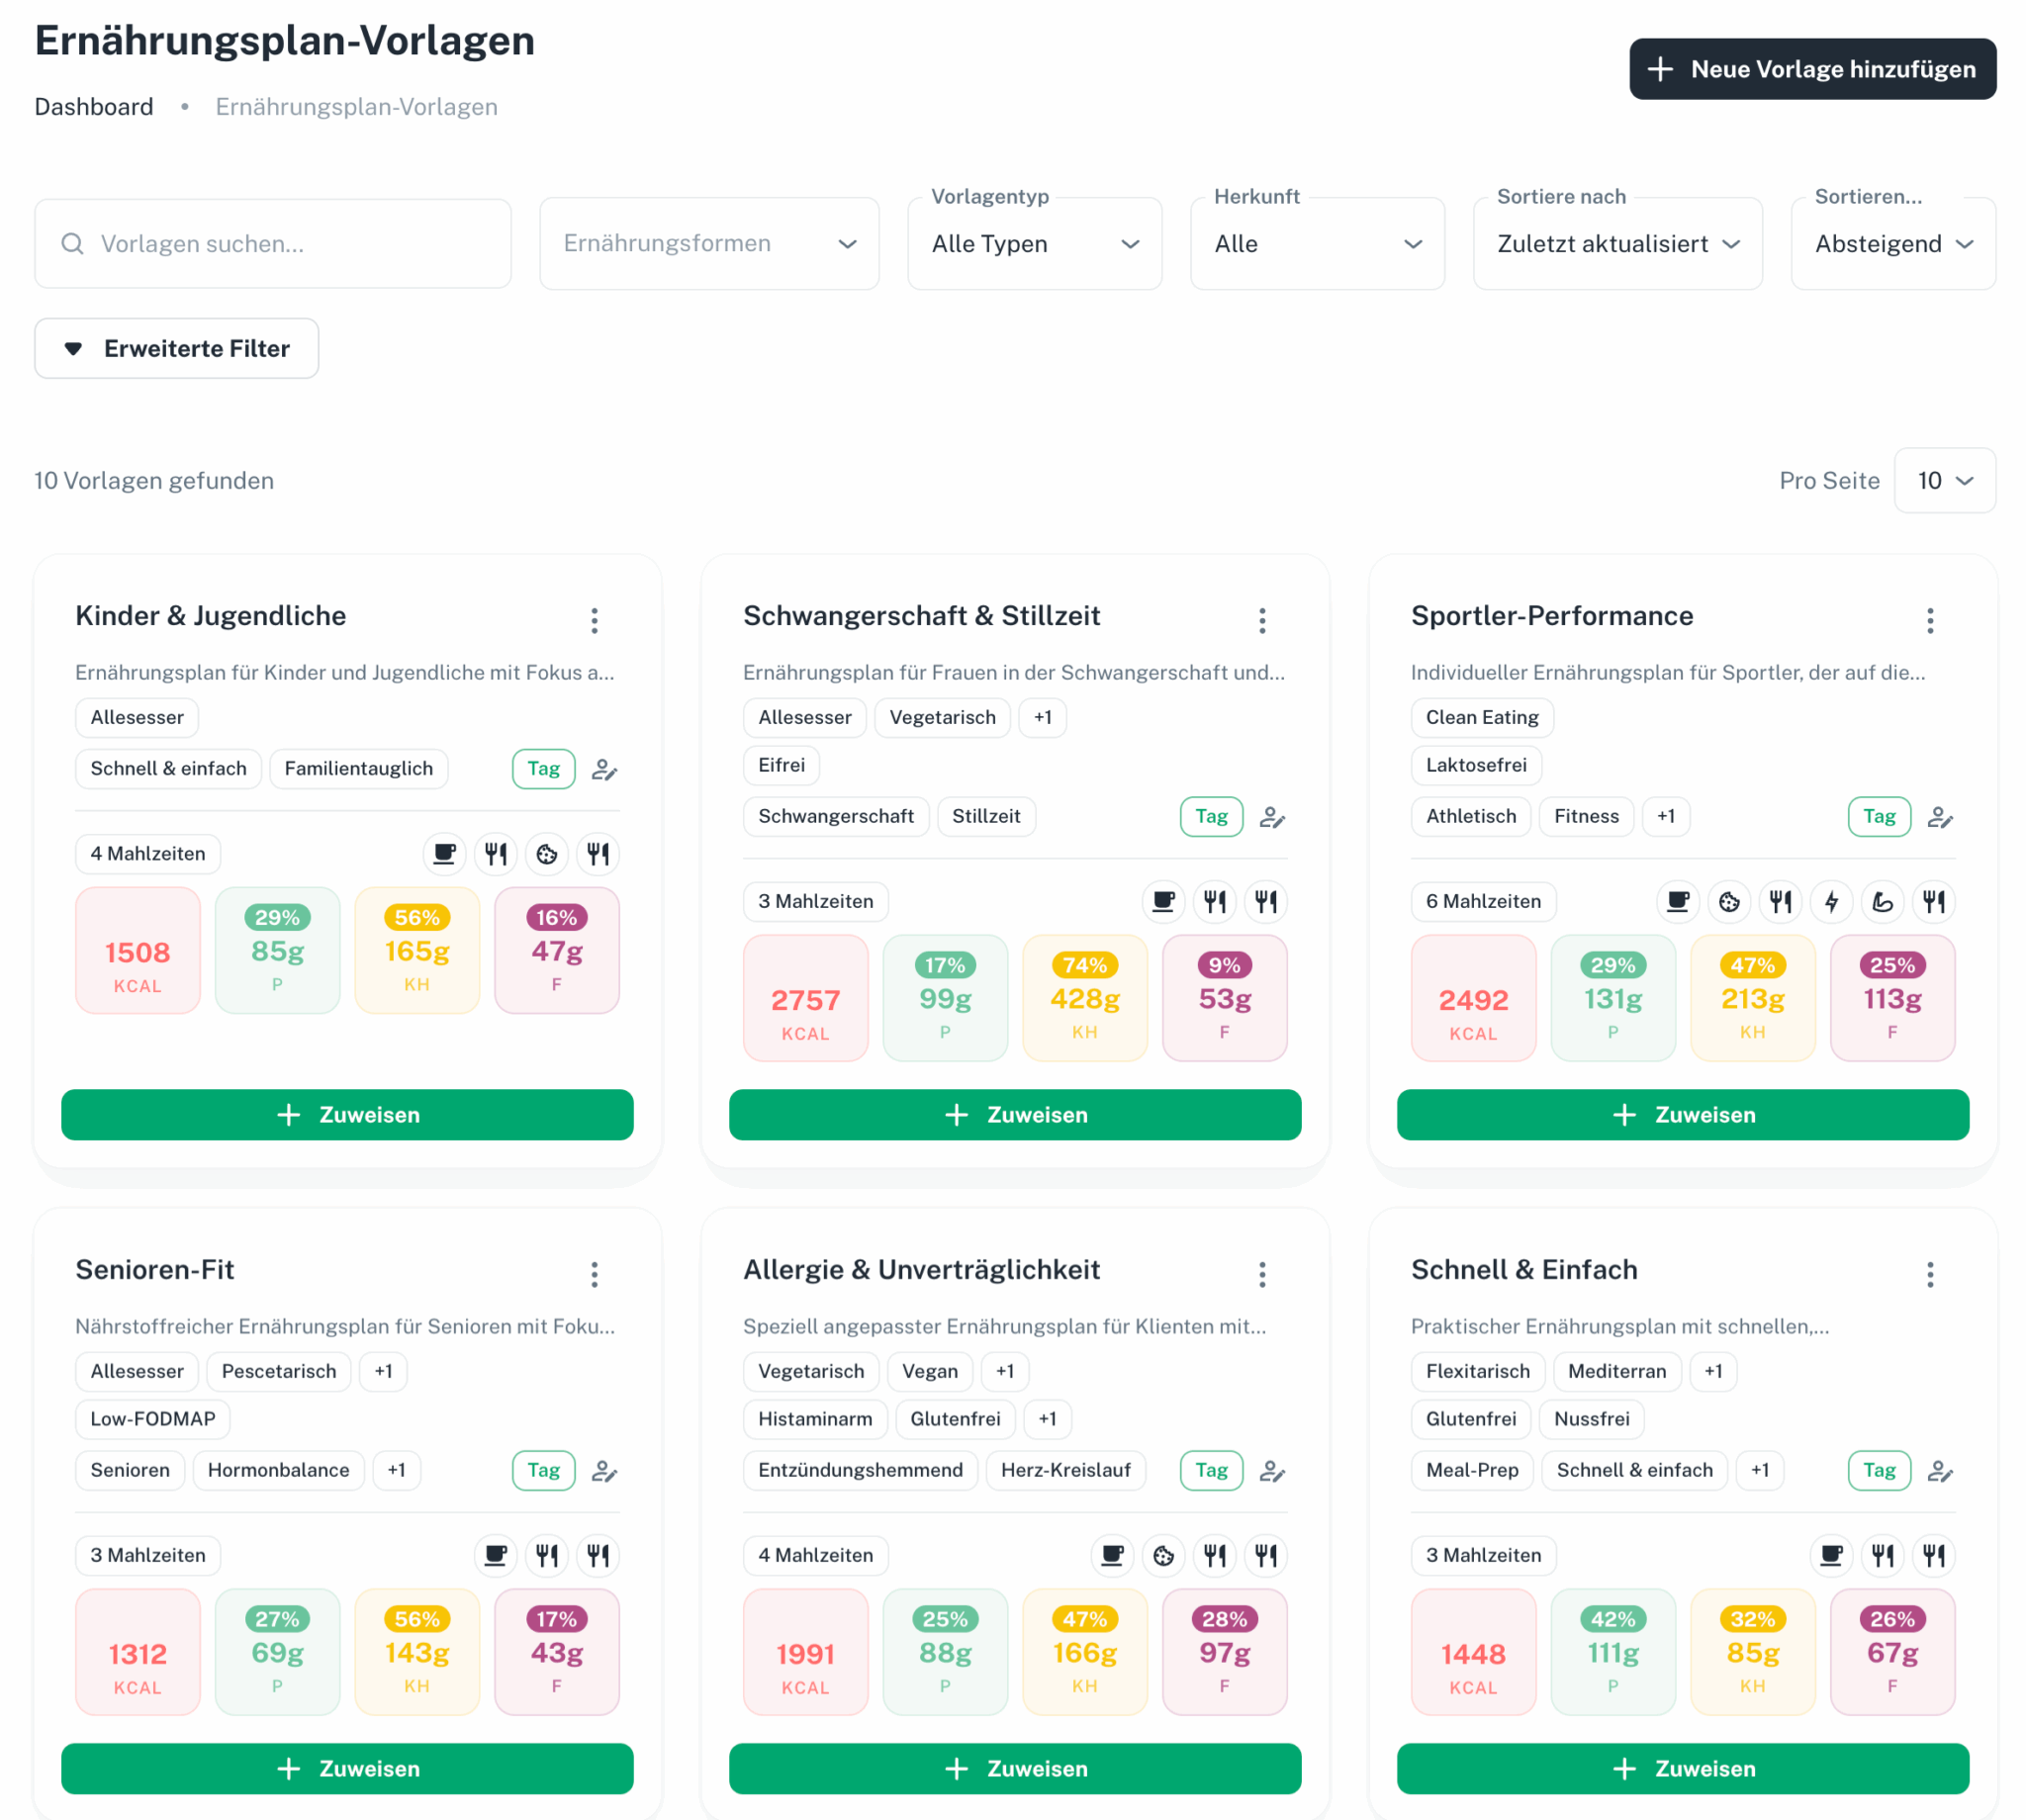
Task: Expand the +1 diet tag on Schwangerschaft & Stillzeit
Action: click(1042, 717)
